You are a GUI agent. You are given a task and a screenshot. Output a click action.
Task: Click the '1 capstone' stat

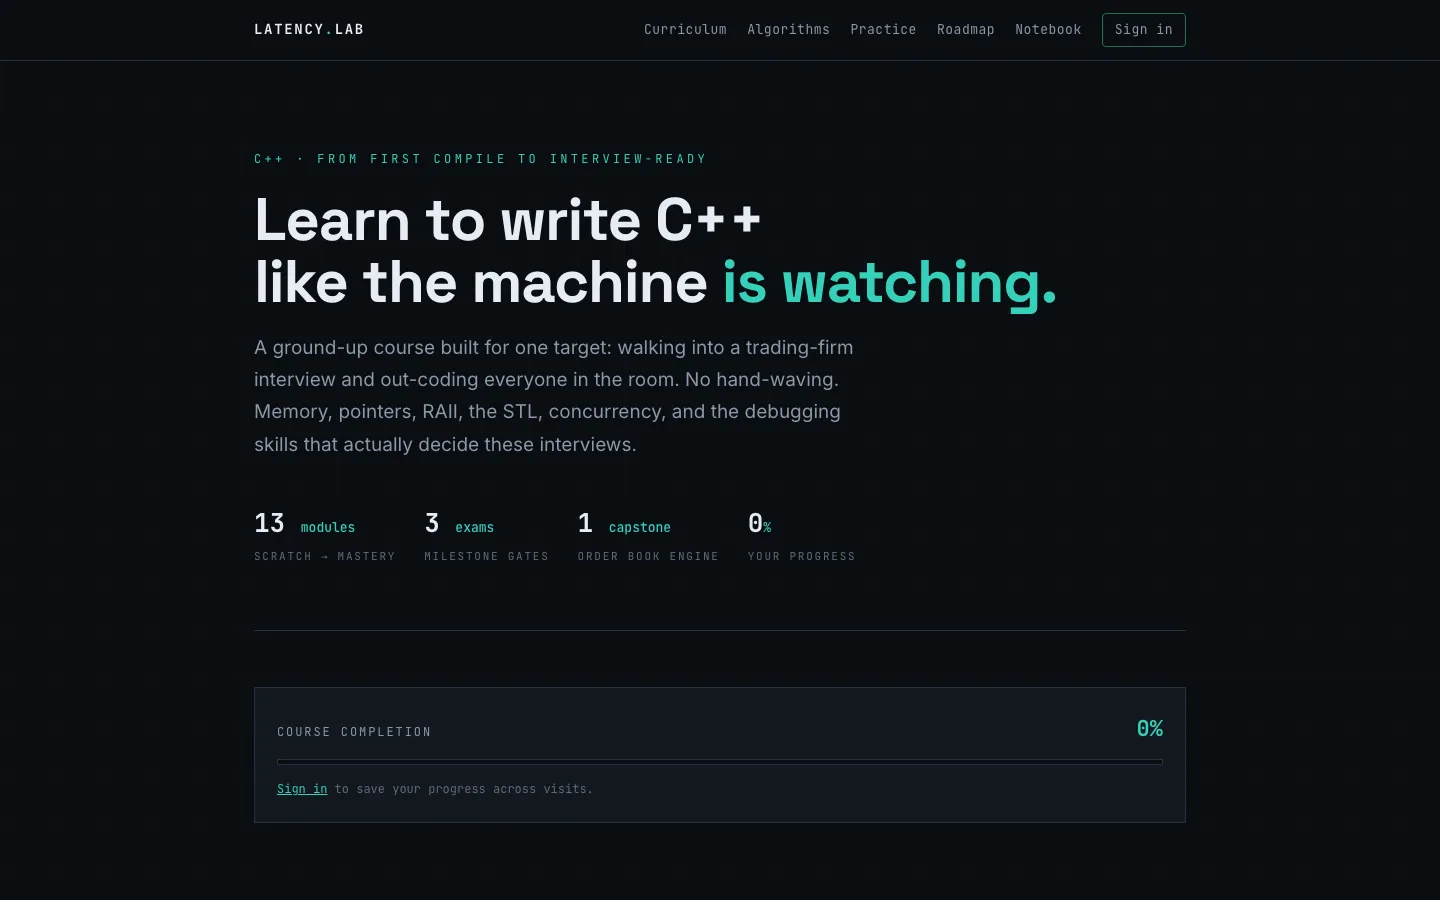pyautogui.click(x=624, y=524)
